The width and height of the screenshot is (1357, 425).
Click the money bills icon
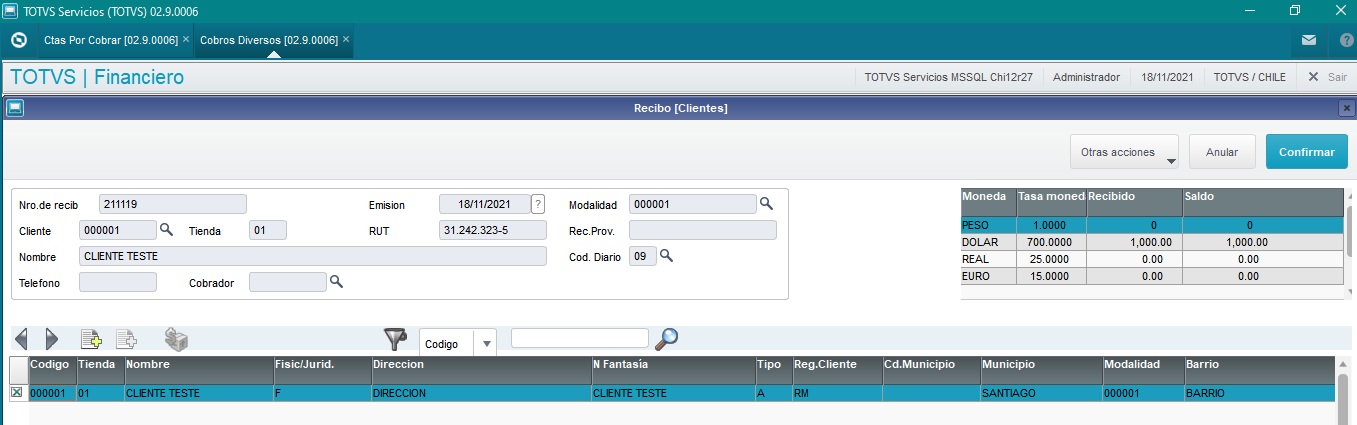tap(177, 340)
